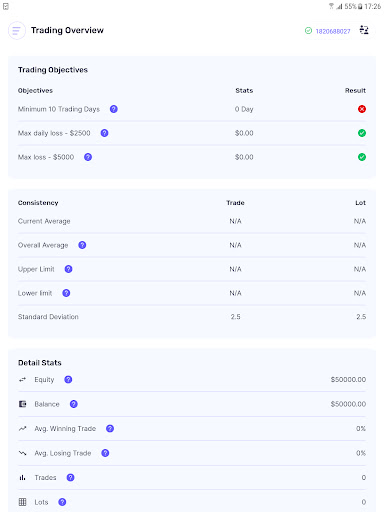384x512 pixels.
Task: Open Avg. Losing Trade help icon
Action: click(105, 453)
